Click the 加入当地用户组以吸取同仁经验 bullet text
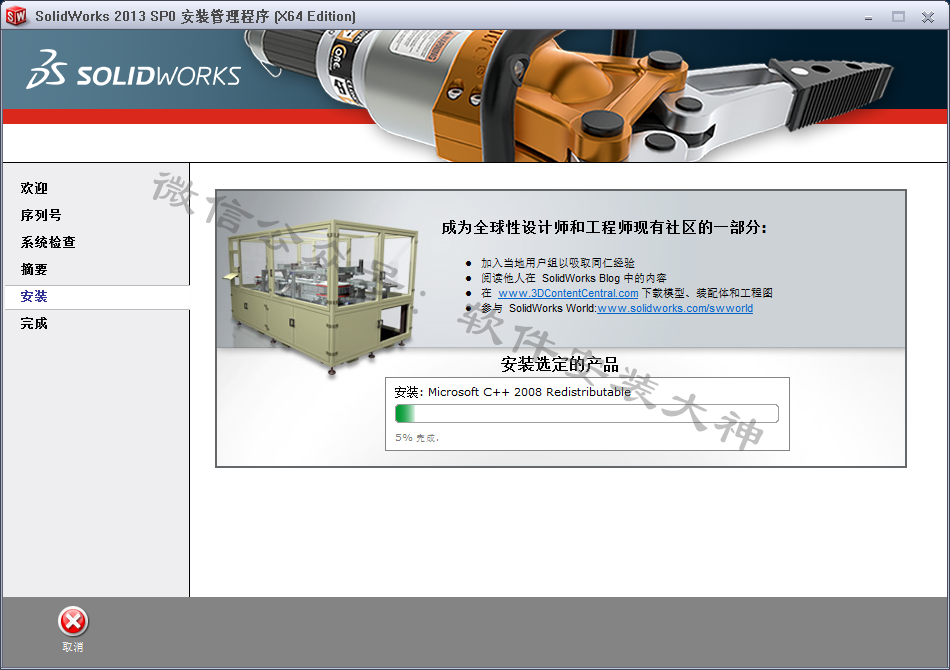 (557, 263)
